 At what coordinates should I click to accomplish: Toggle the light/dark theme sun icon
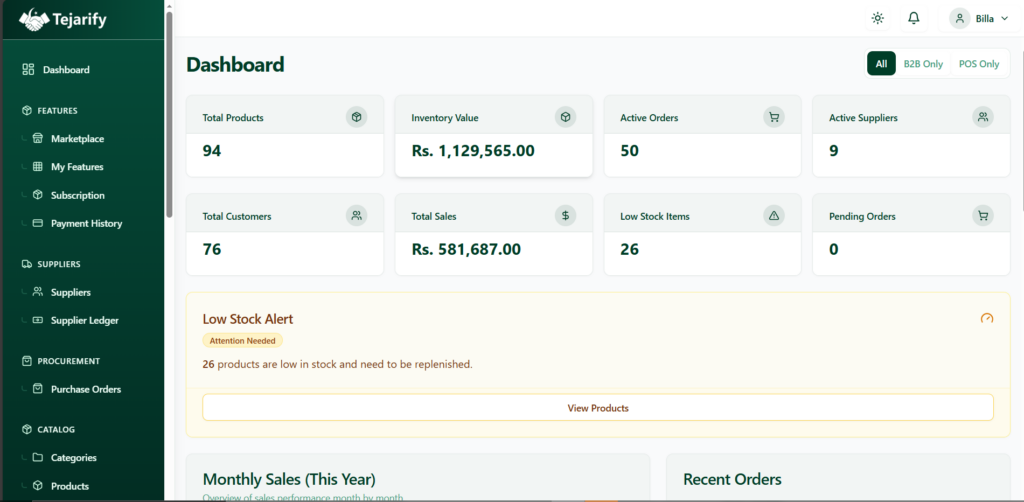click(x=877, y=18)
